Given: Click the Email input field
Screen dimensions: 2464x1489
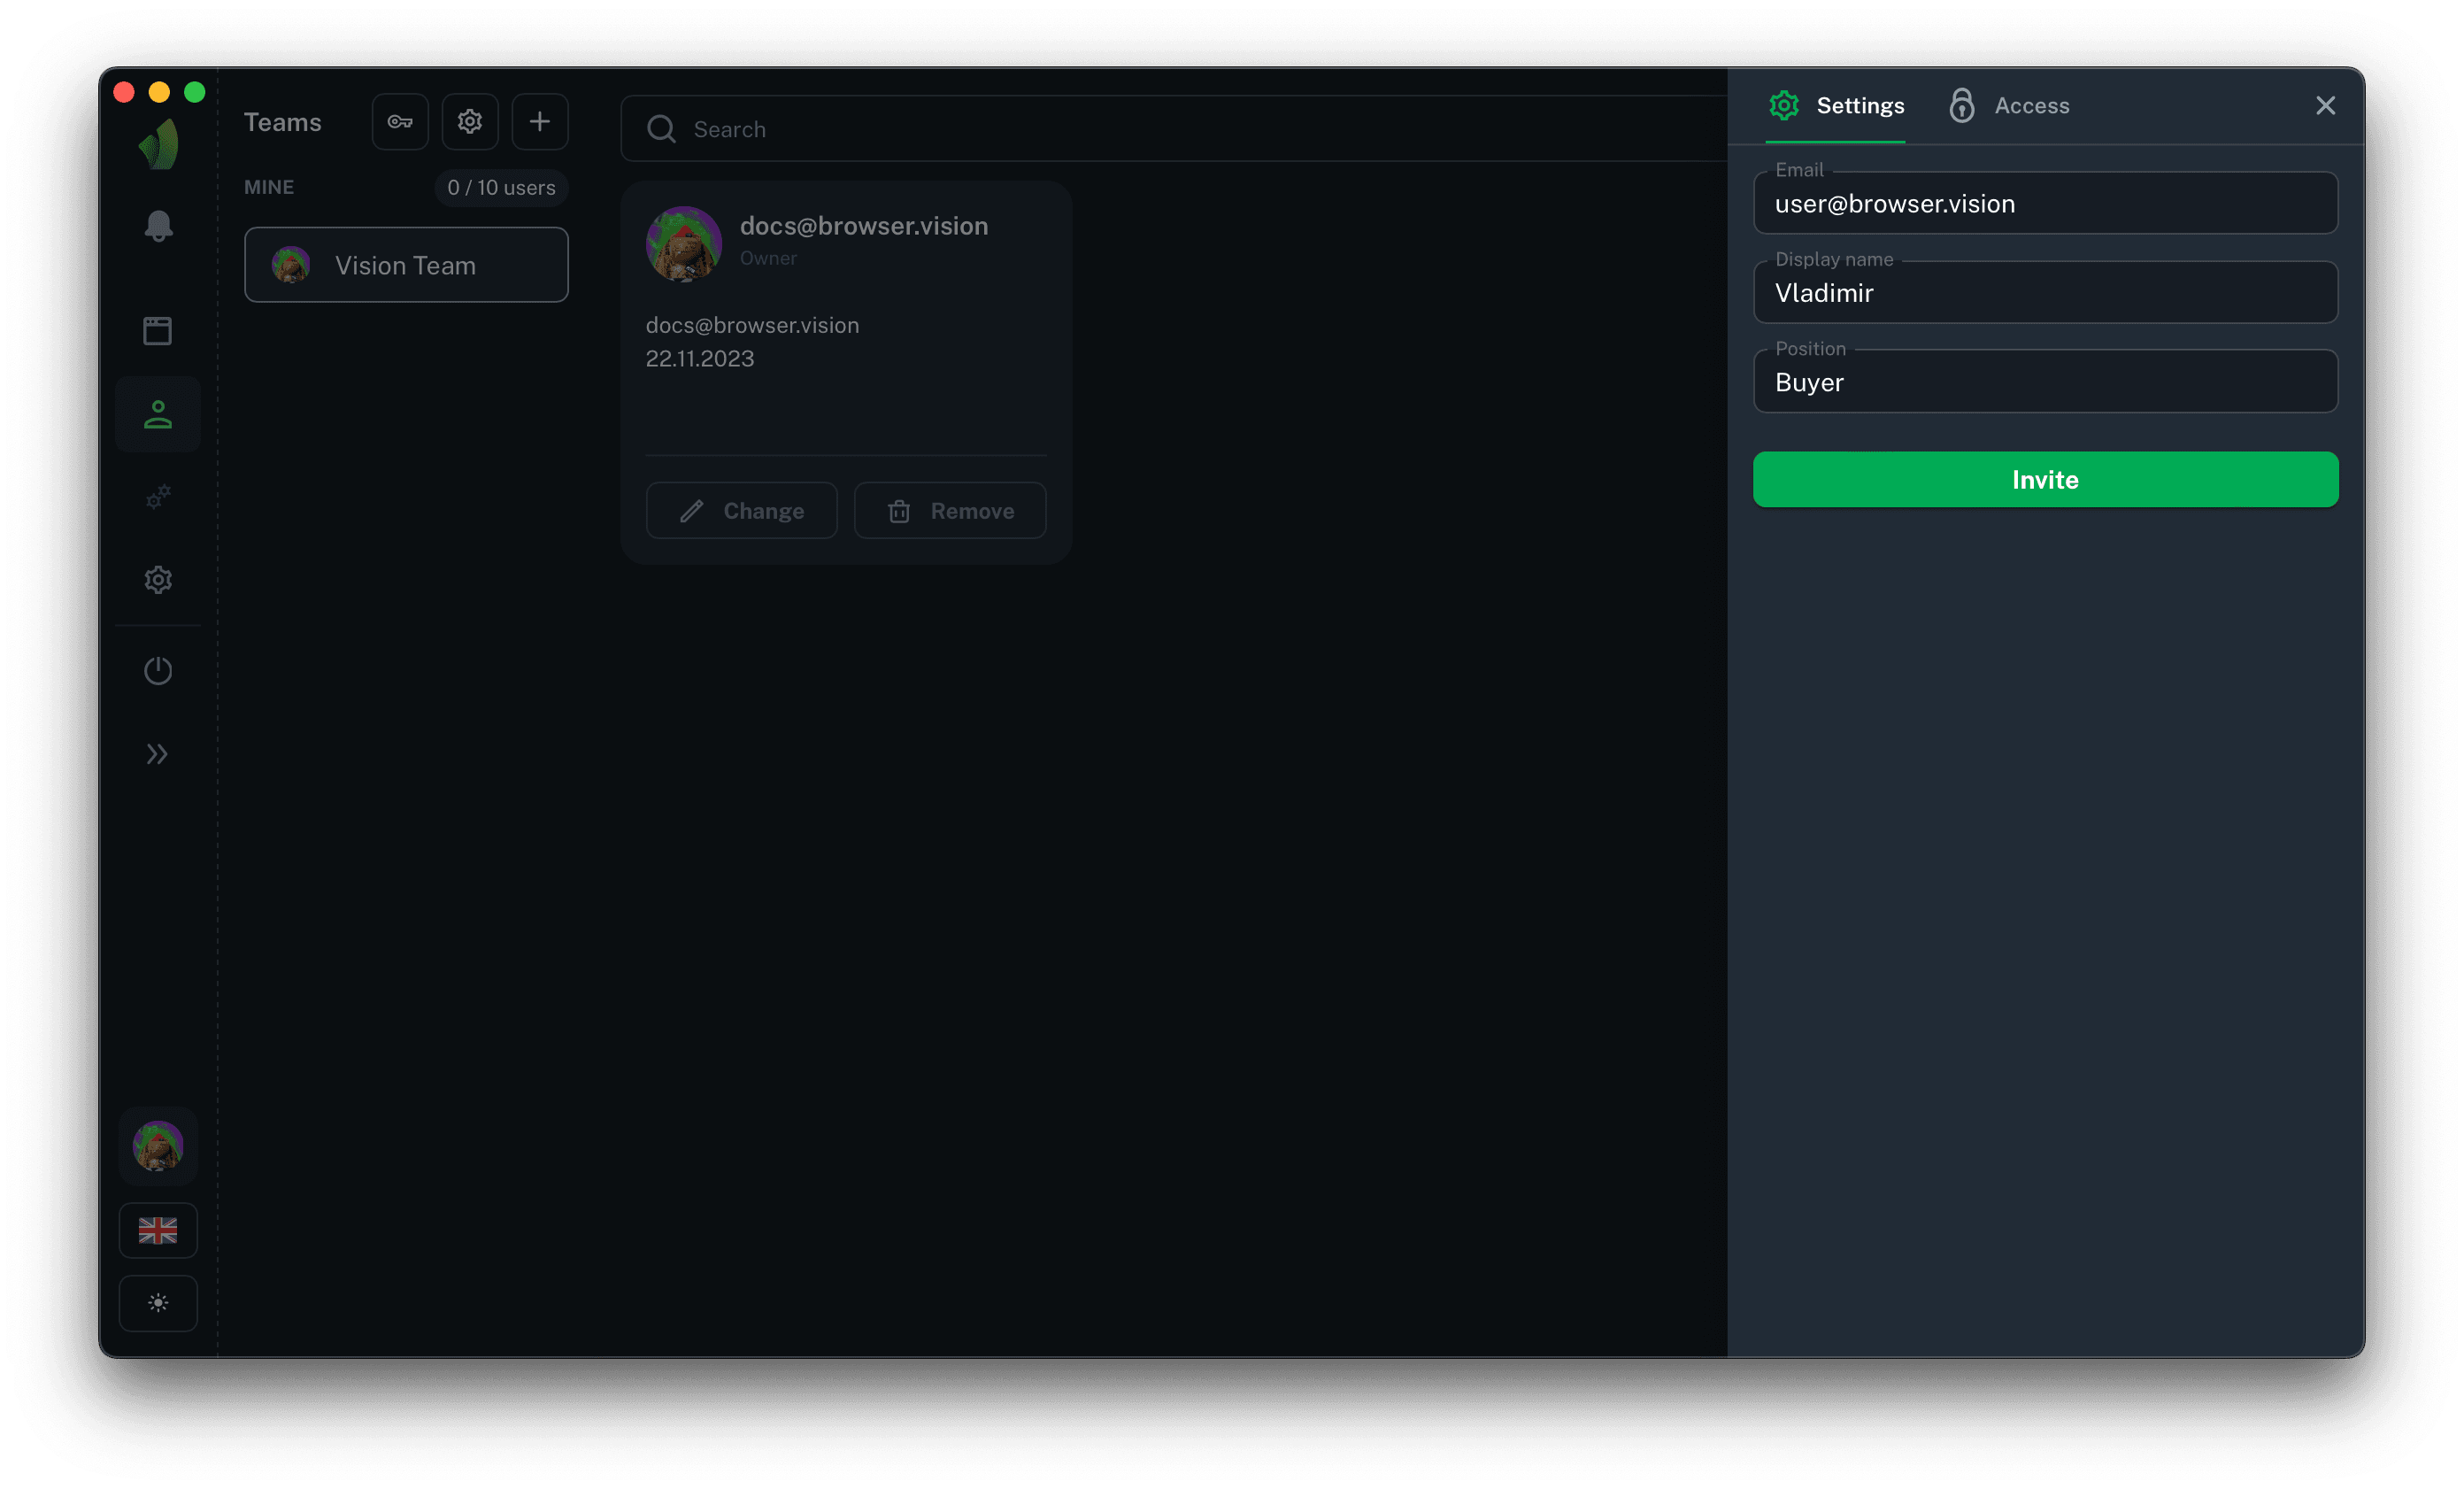Looking at the screenshot, I should coord(2045,204).
